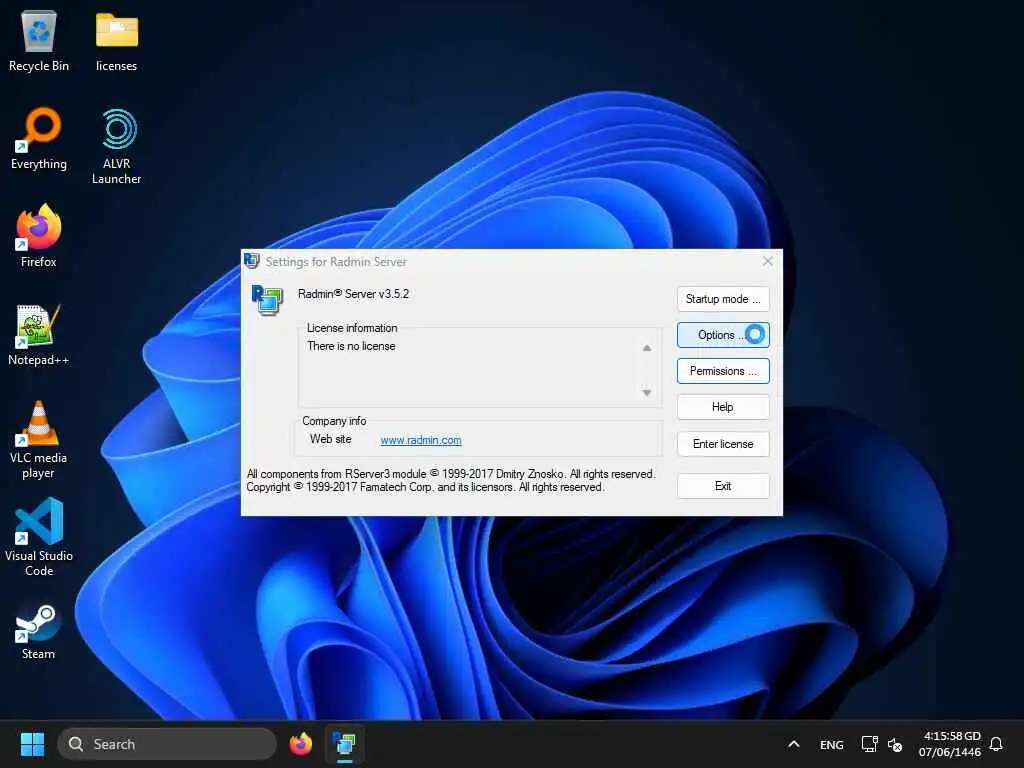Click 'There is no license' text

(x=351, y=346)
